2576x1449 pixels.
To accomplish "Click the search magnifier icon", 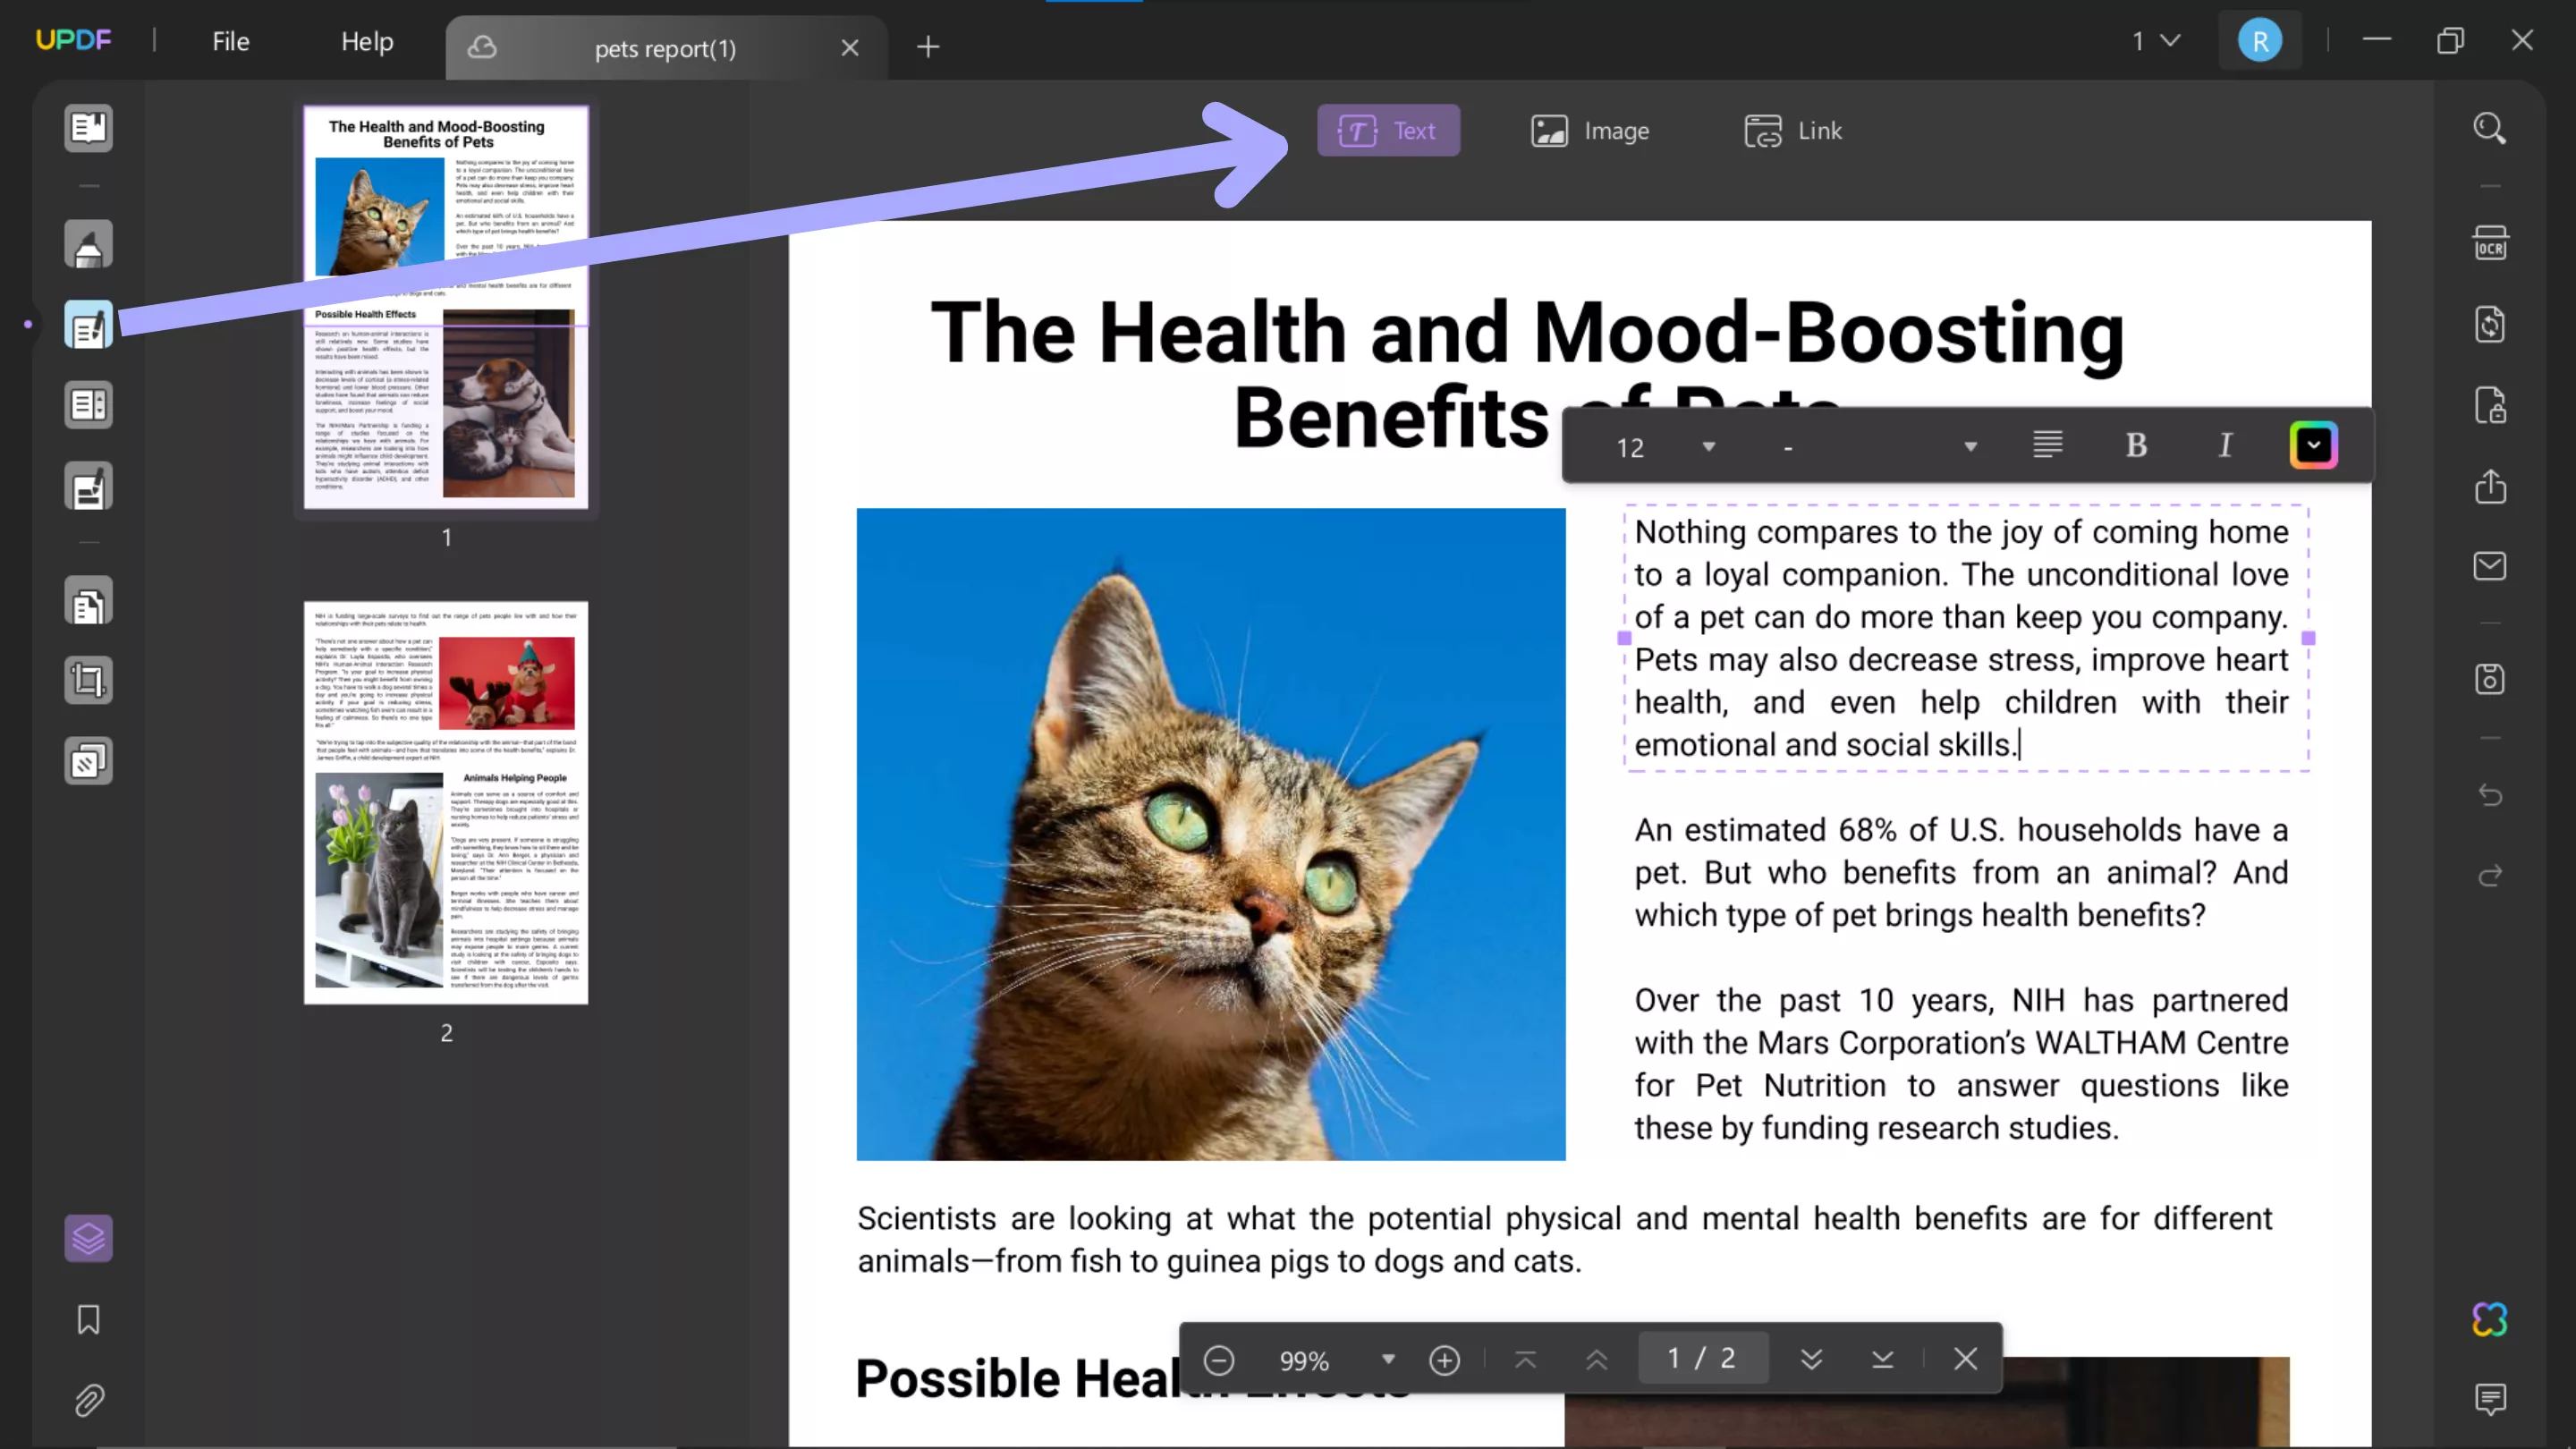I will [x=2489, y=129].
